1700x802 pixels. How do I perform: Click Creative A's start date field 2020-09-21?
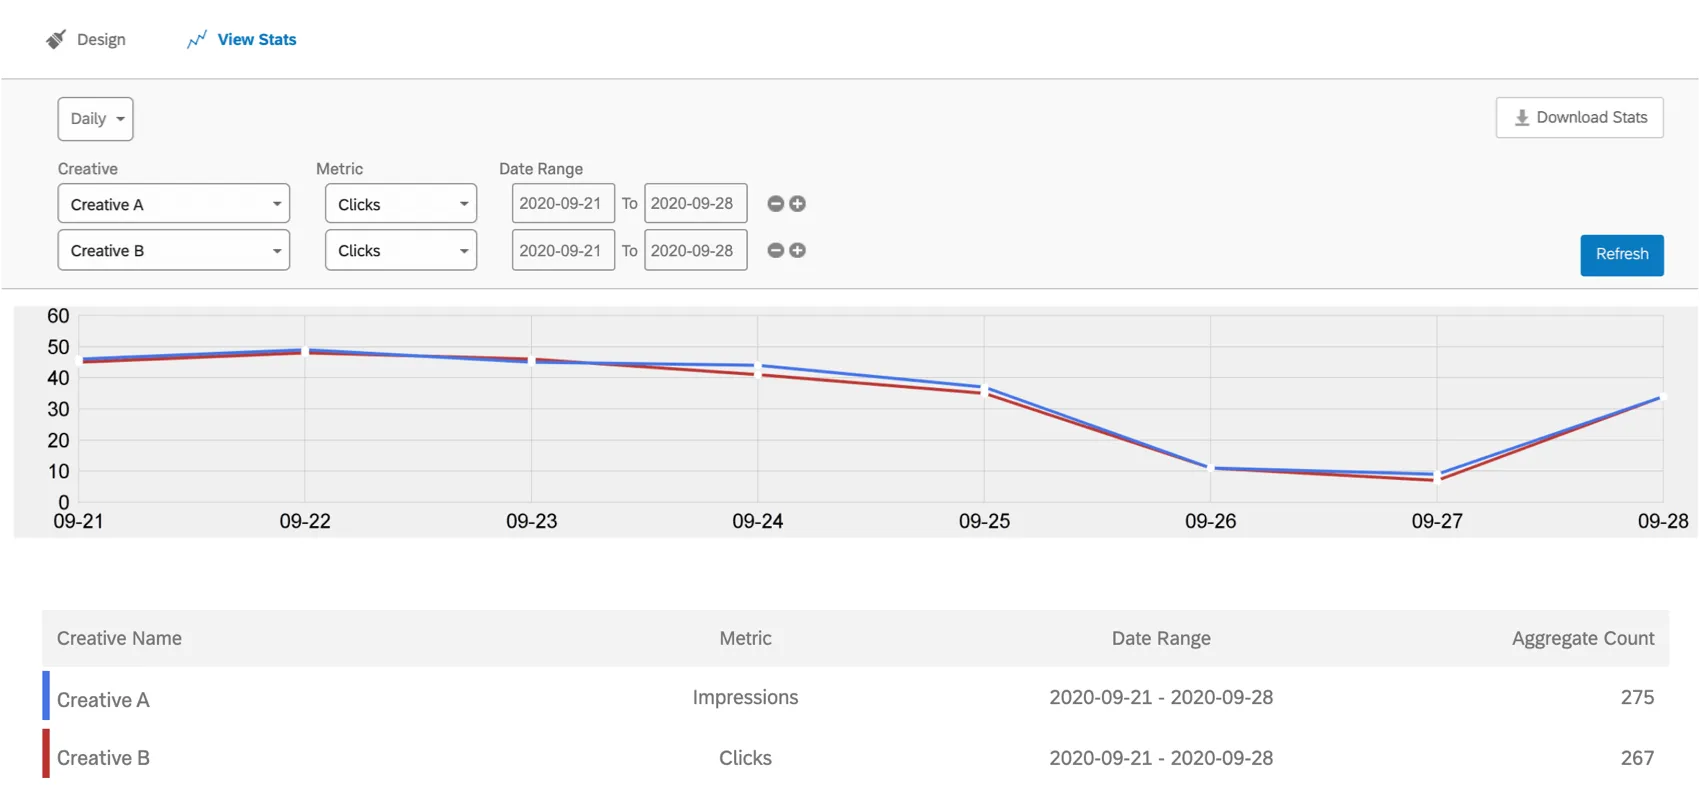[x=562, y=203]
